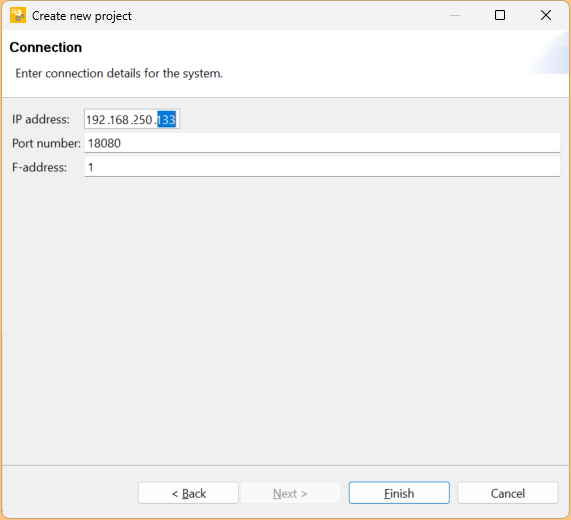
Task: Maximize the Create new project dialog
Action: [x=500, y=15]
